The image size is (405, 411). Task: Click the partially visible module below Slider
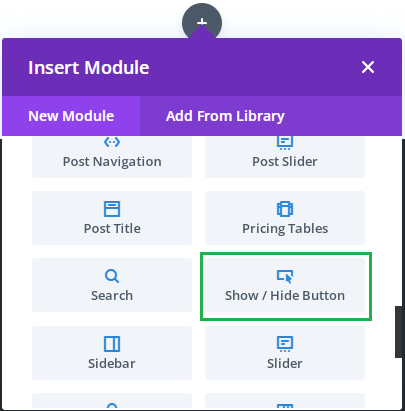coord(285,401)
